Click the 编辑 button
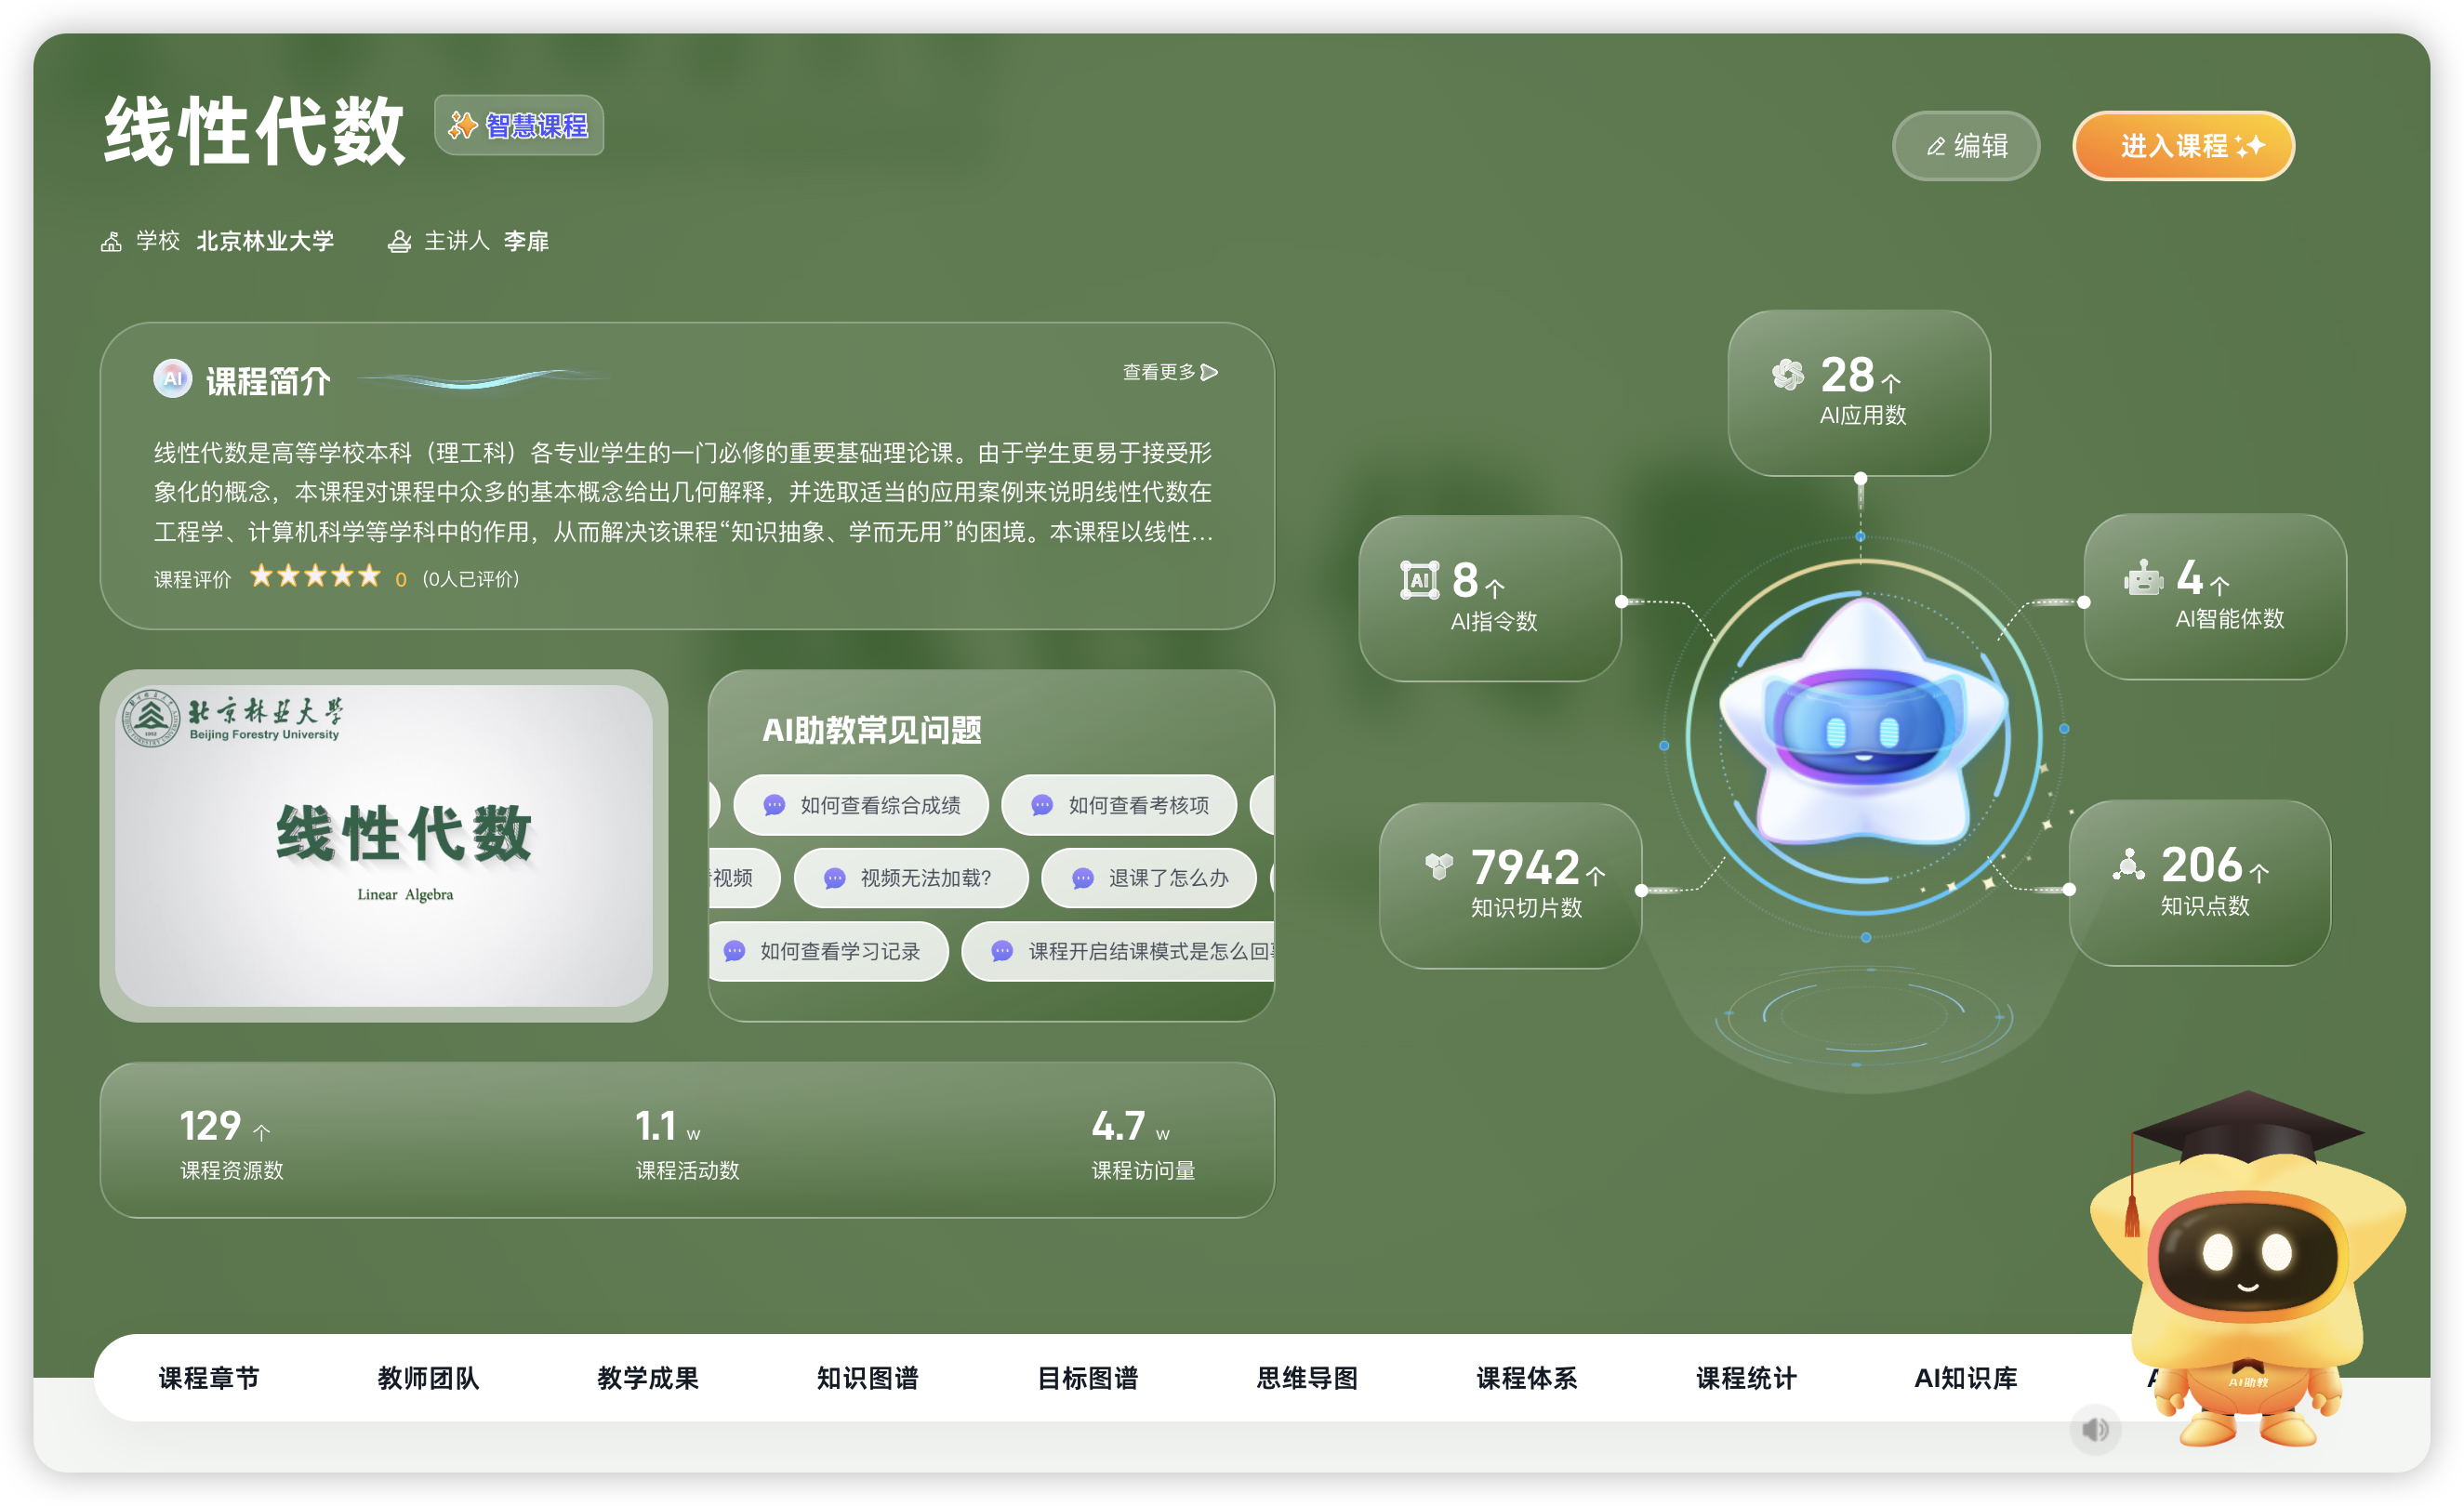The width and height of the screenshot is (2464, 1506). click(x=1966, y=146)
